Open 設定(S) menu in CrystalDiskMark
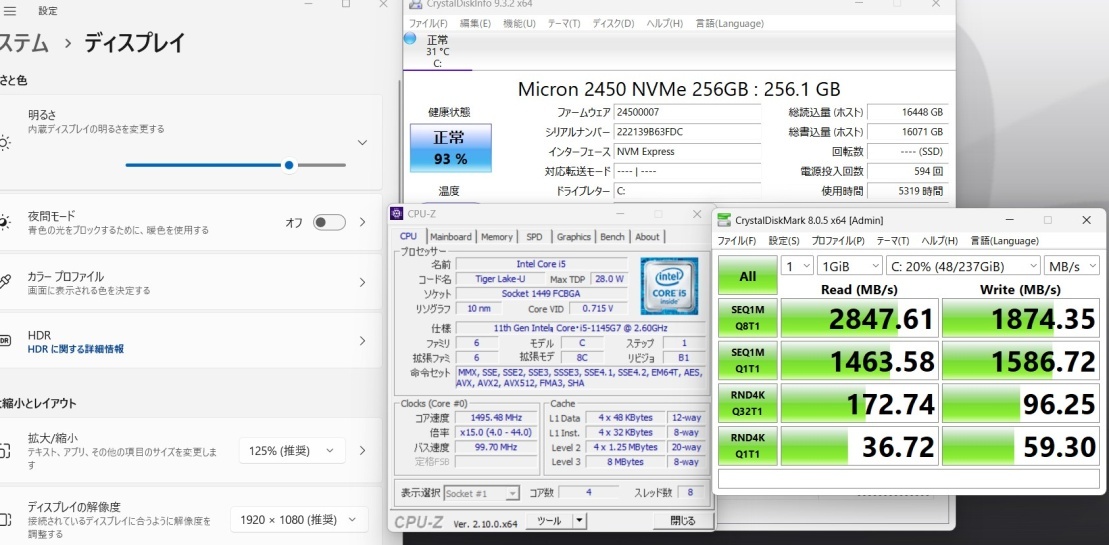 tap(784, 241)
